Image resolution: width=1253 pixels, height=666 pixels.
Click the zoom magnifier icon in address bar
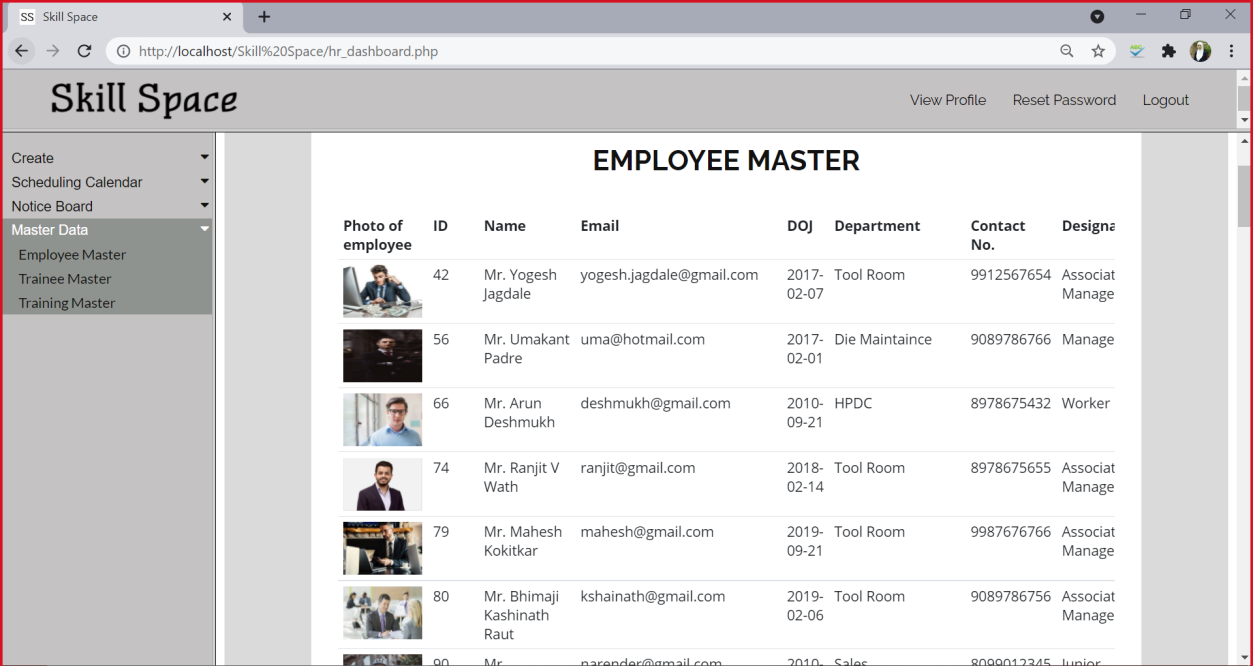click(1066, 51)
